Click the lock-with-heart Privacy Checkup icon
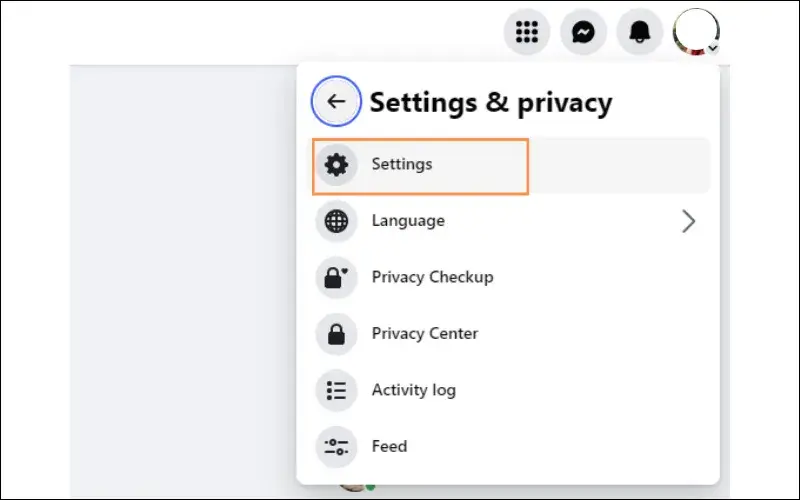The height and width of the screenshot is (500, 800). (x=336, y=278)
